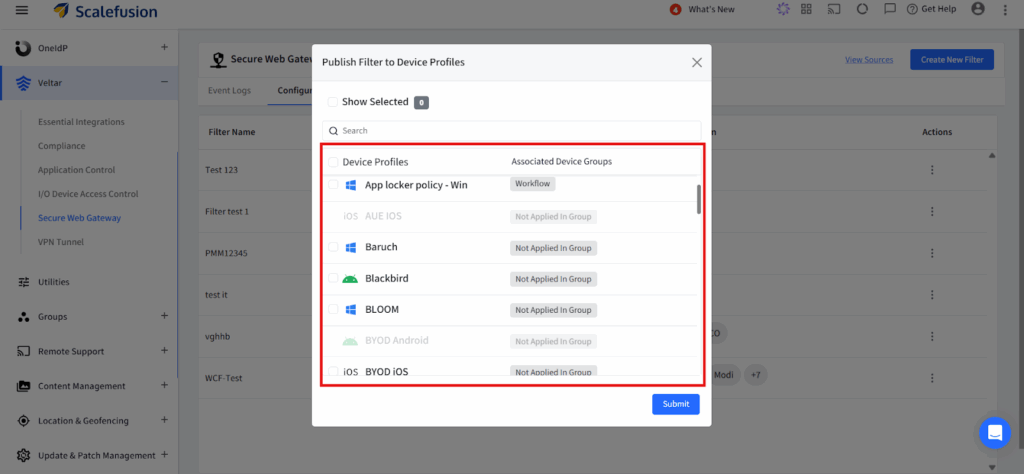
Task: Switch to the Event Logs tab
Action: 229,91
